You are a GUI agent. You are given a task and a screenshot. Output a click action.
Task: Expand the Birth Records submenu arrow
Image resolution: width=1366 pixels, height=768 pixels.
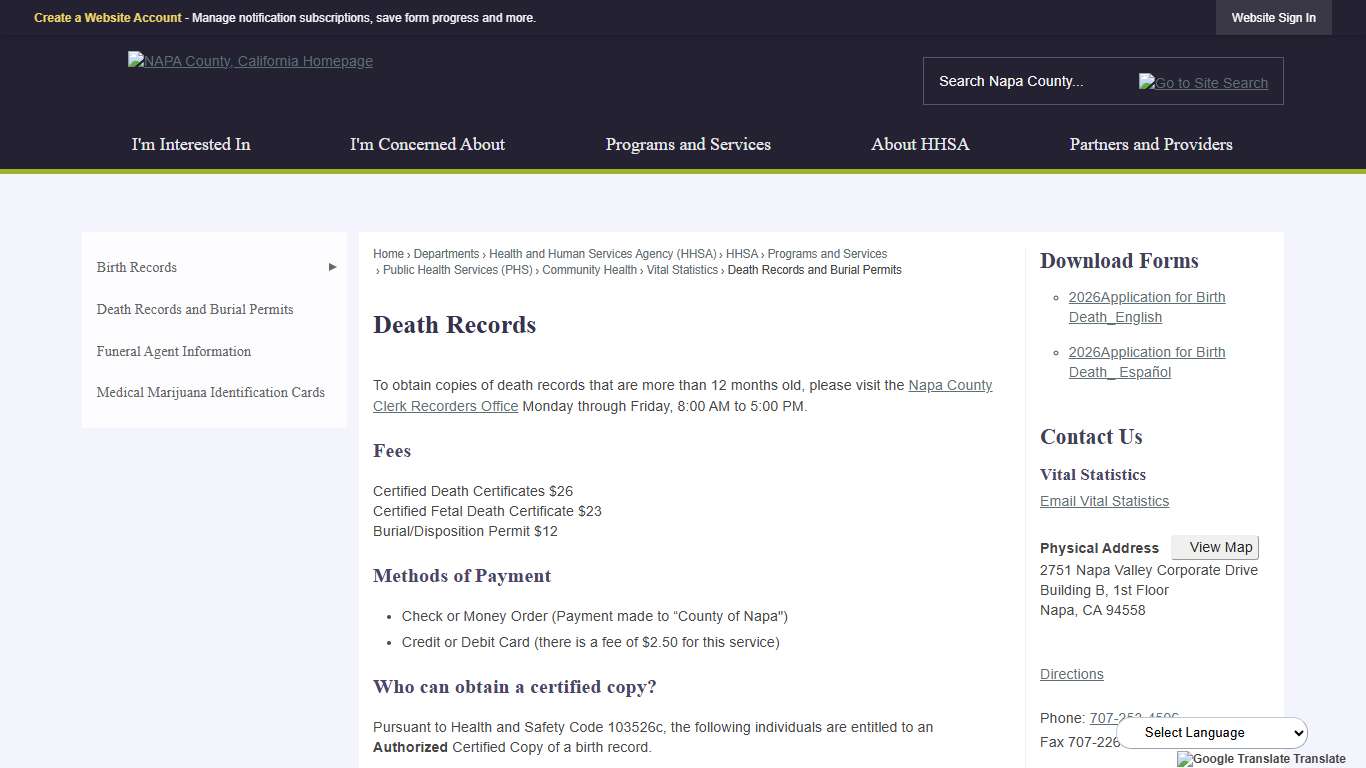point(332,267)
